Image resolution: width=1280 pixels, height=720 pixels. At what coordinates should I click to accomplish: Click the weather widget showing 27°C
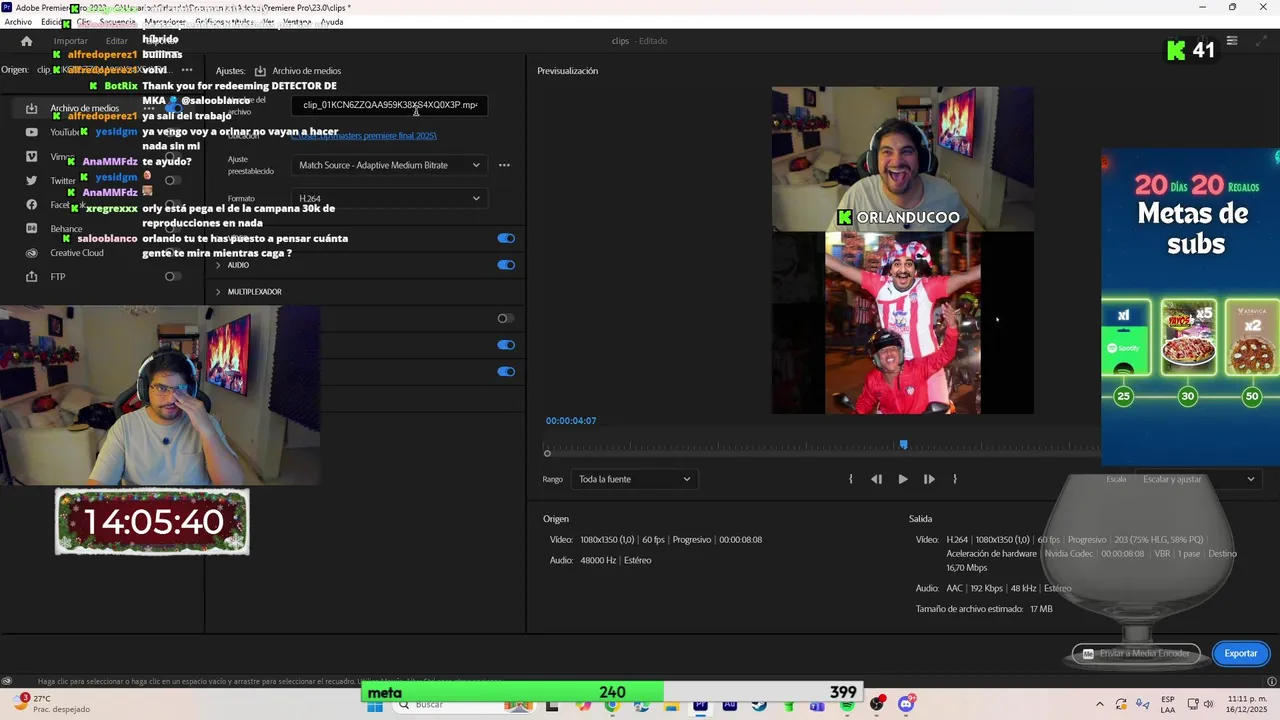pyautogui.click(x=50, y=704)
